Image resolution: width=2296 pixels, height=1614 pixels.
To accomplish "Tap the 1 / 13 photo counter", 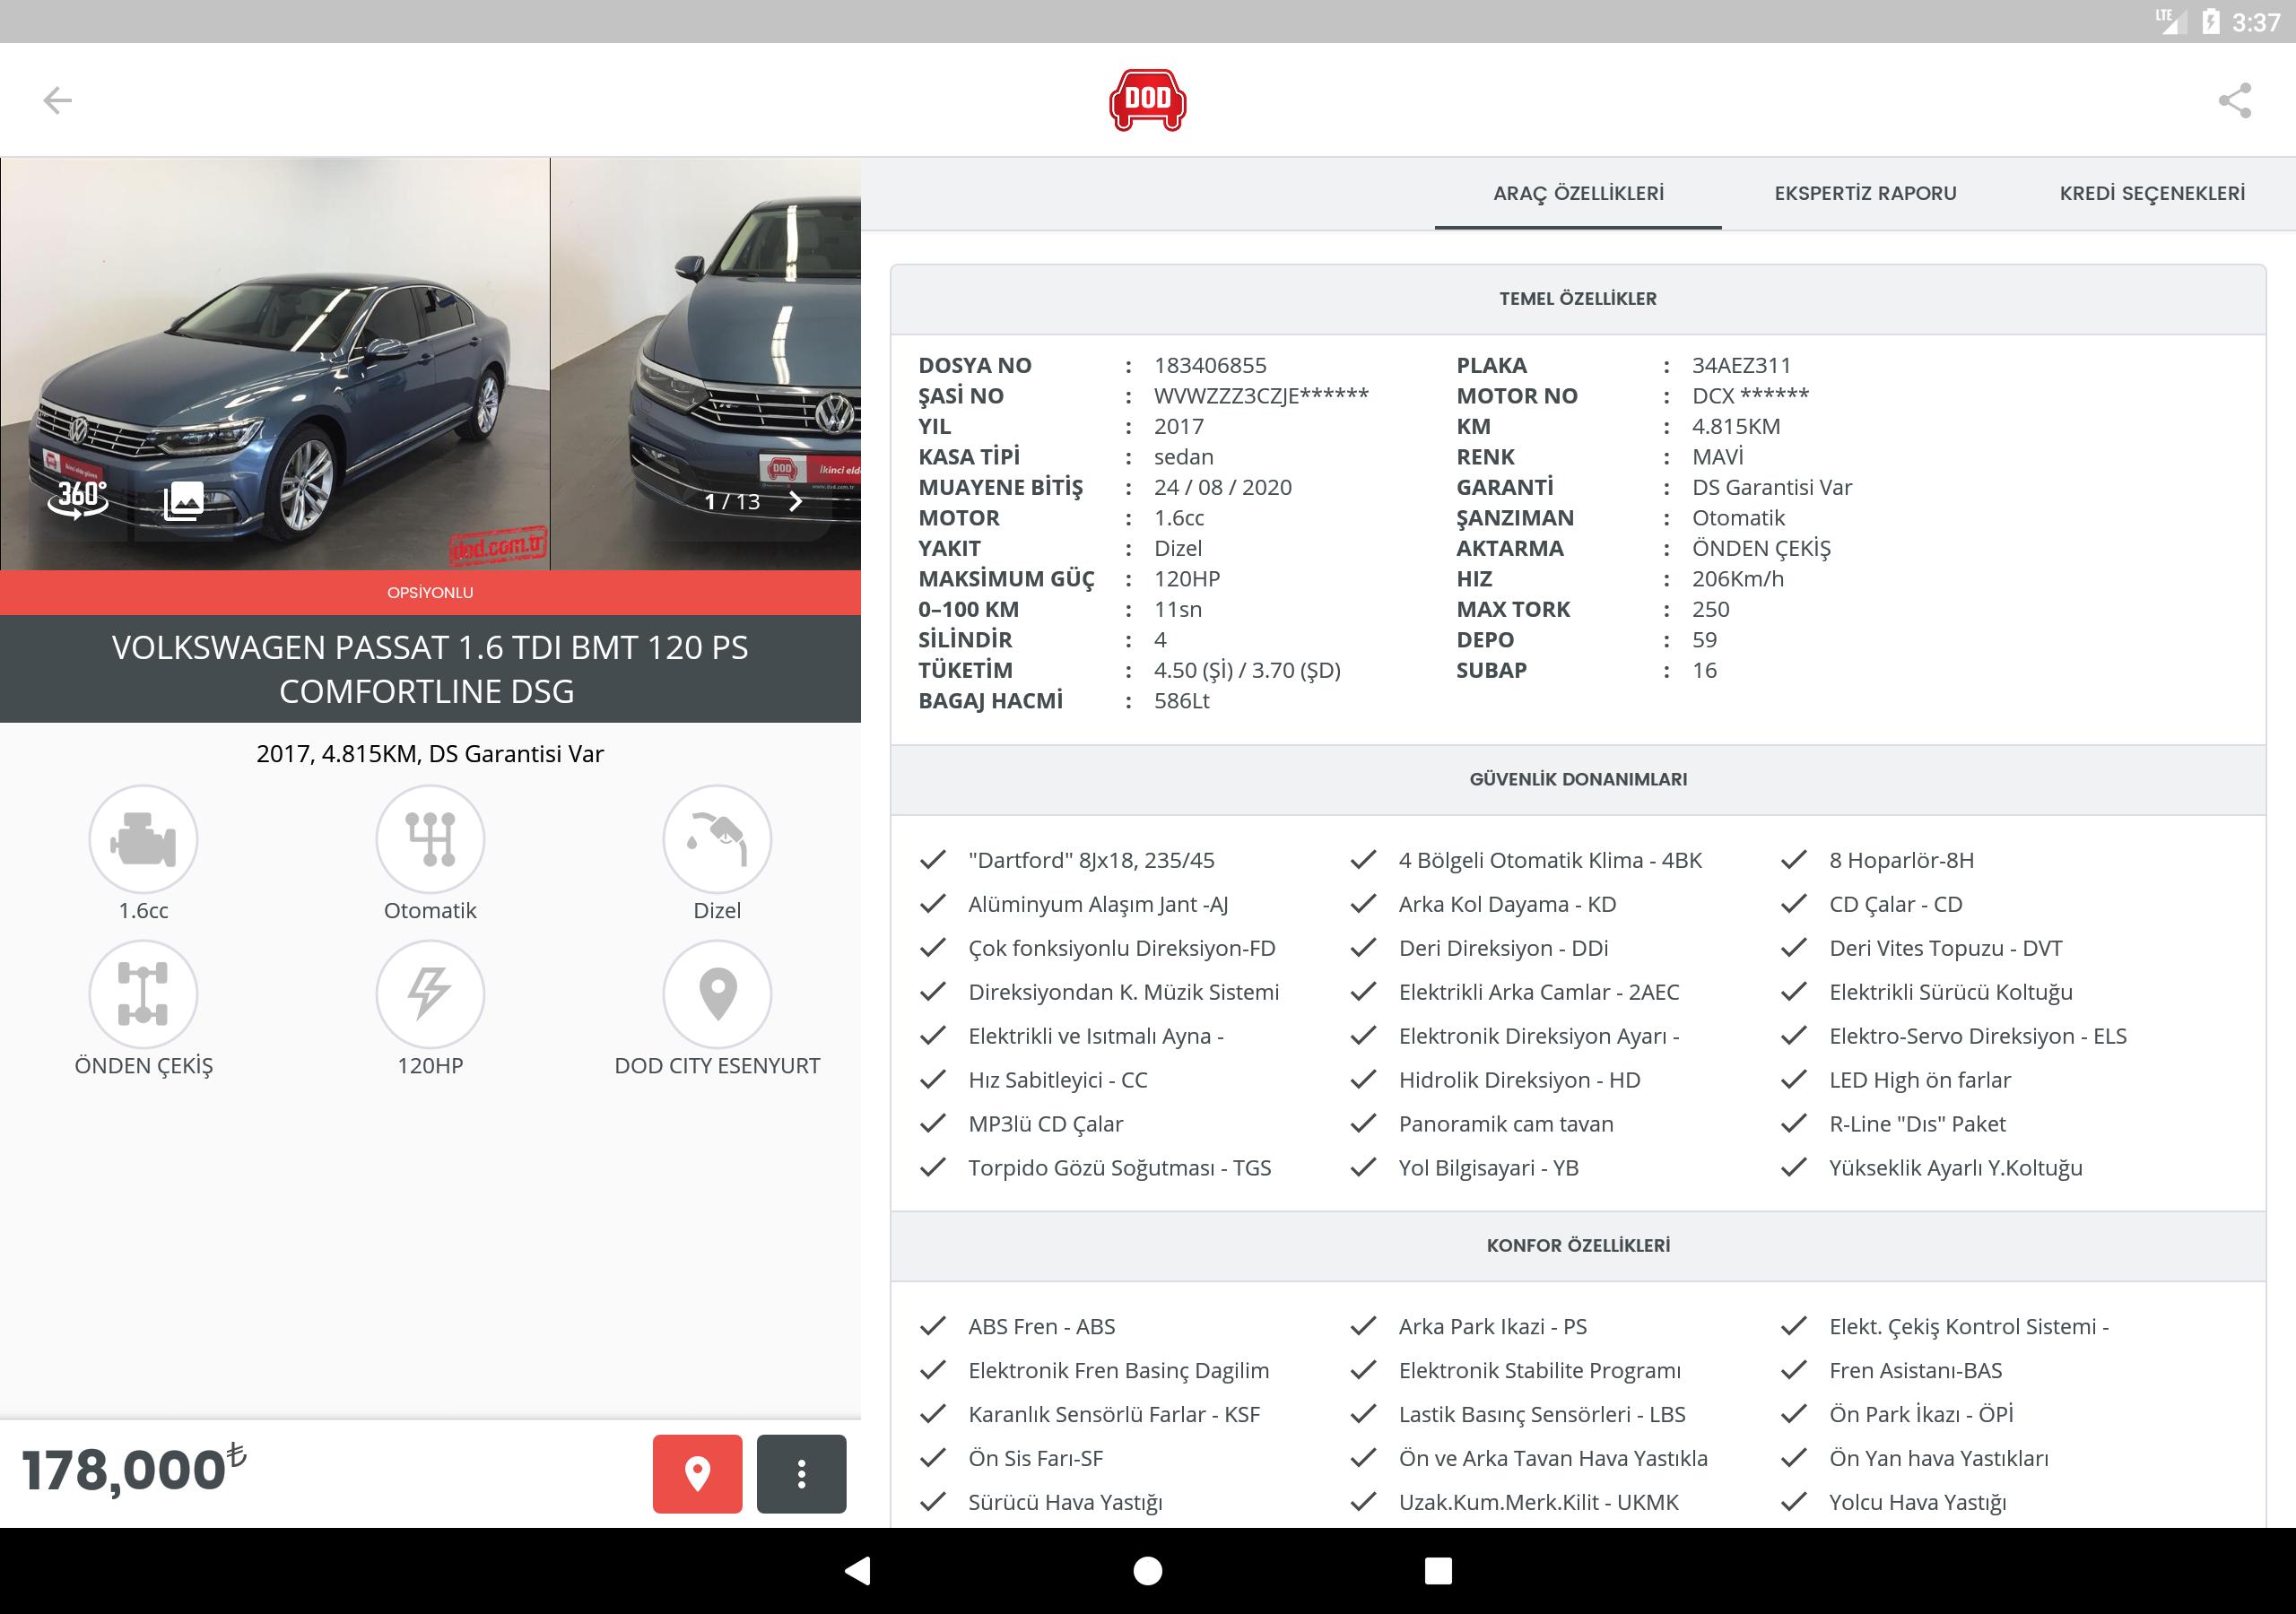I will (732, 501).
